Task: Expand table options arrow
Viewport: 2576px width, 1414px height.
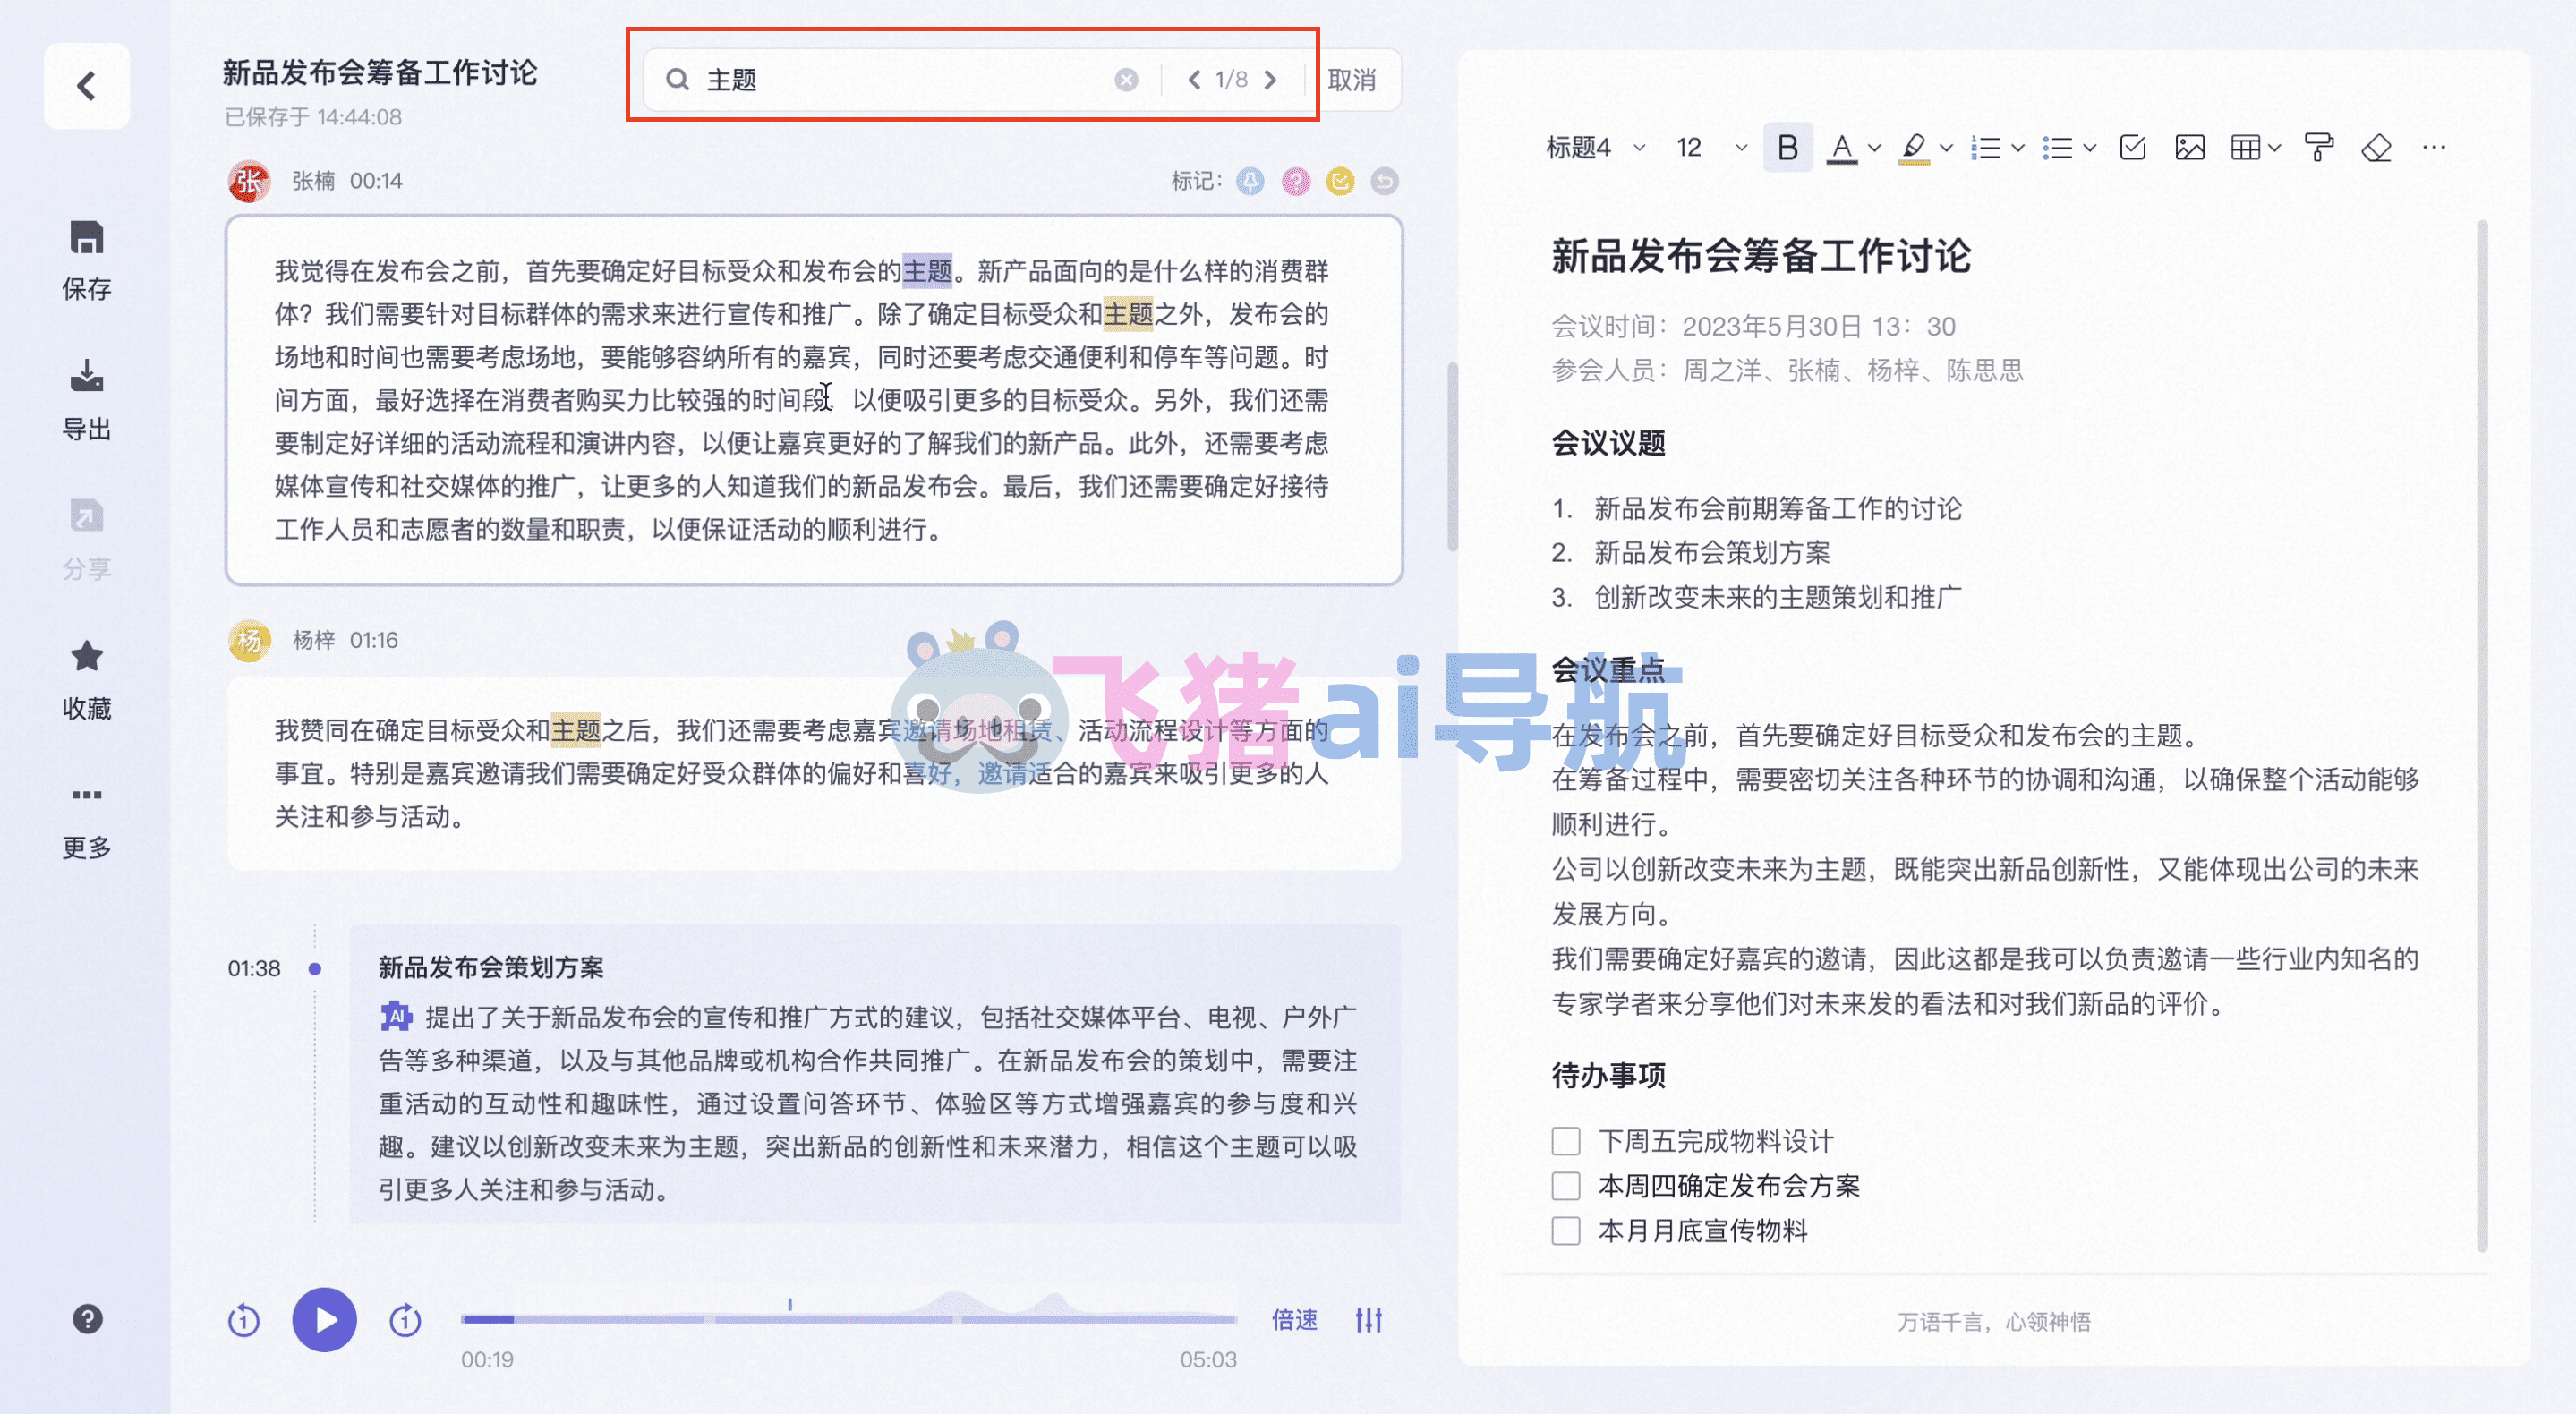Action: point(2275,149)
